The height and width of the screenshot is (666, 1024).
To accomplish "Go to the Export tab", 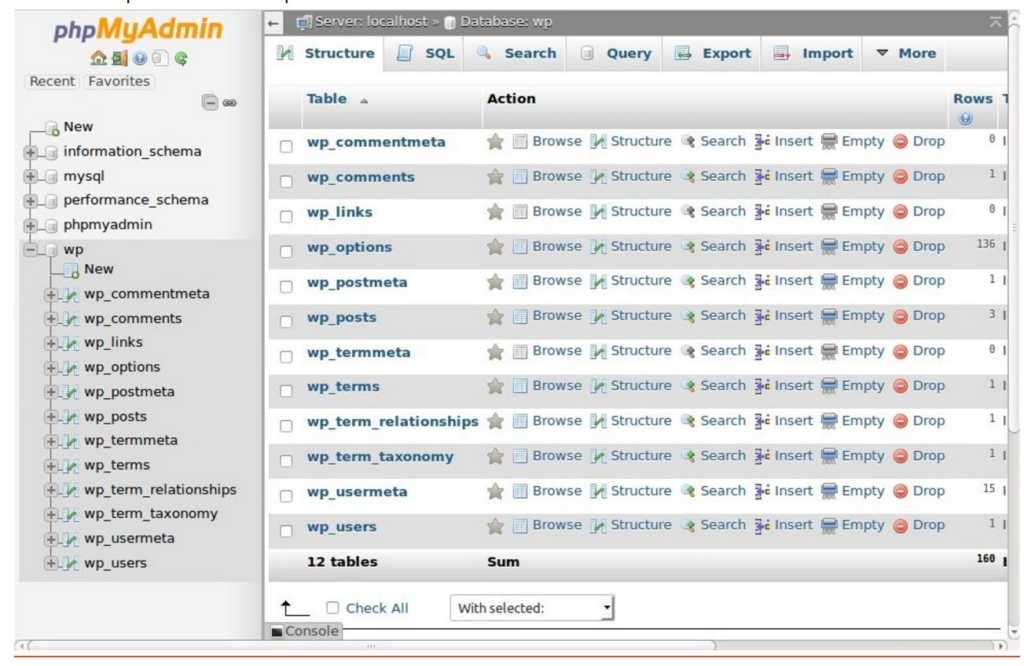I will 713,53.
